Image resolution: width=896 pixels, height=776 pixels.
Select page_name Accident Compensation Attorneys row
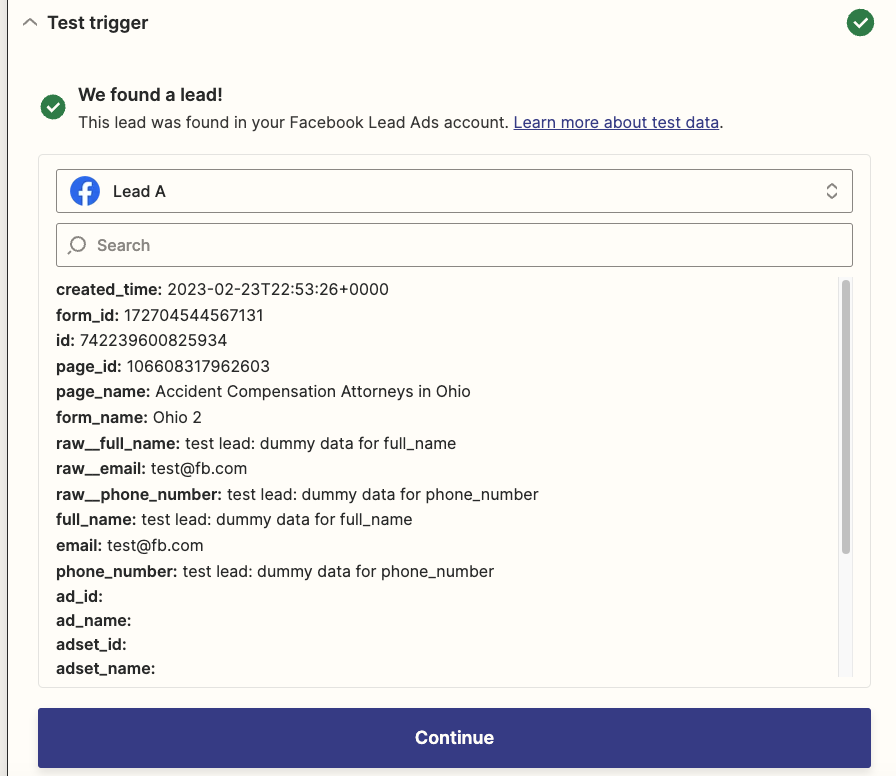tap(263, 392)
